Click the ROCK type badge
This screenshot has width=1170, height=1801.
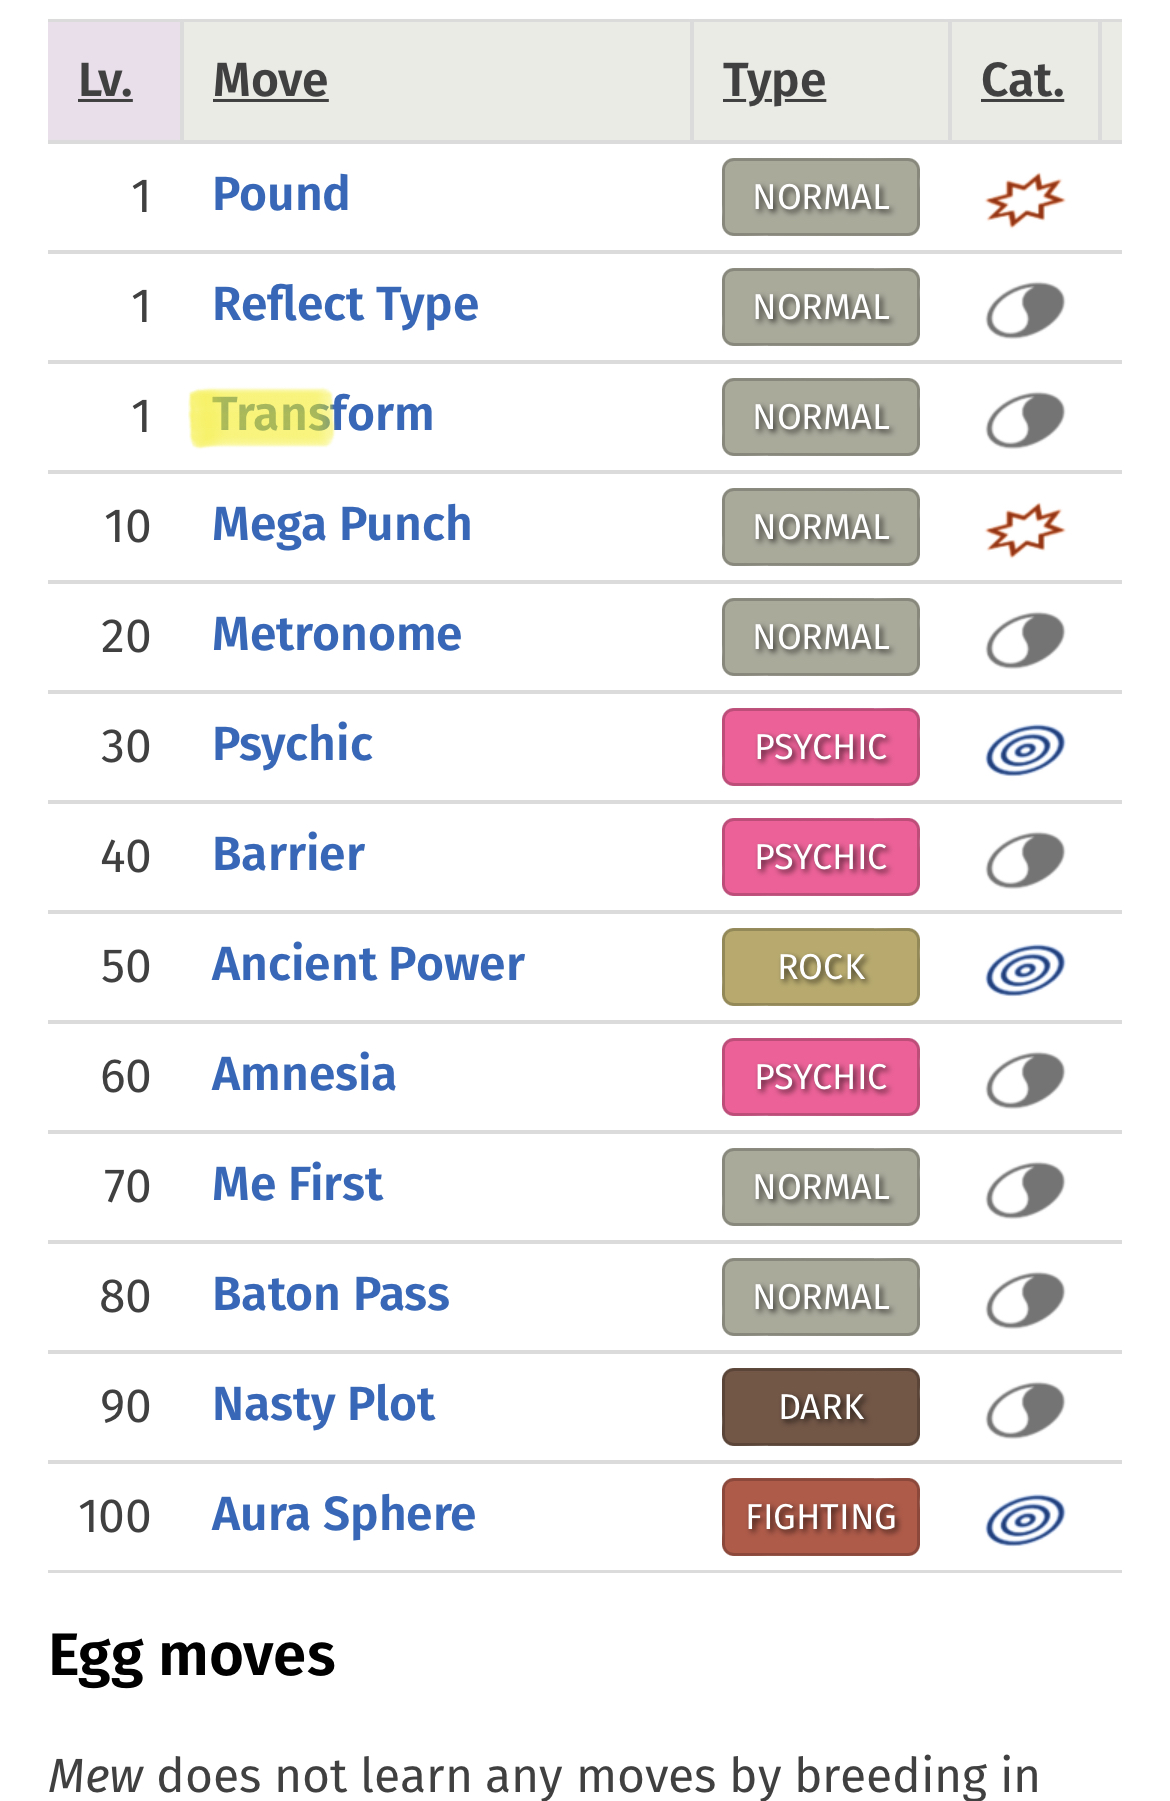tap(821, 967)
